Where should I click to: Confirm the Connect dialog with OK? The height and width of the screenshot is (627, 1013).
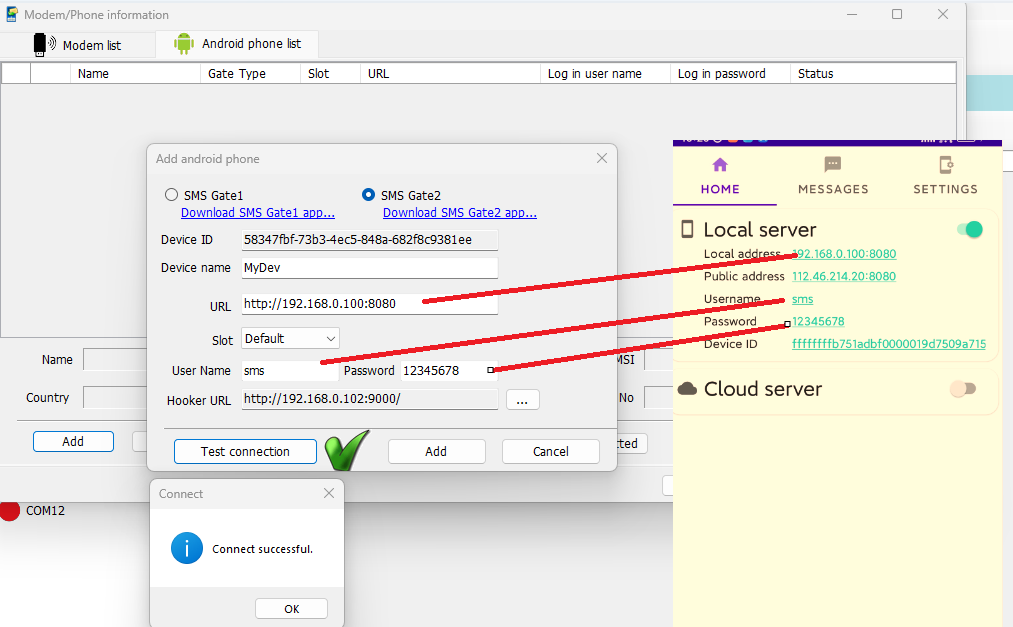pyautogui.click(x=291, y=608)
